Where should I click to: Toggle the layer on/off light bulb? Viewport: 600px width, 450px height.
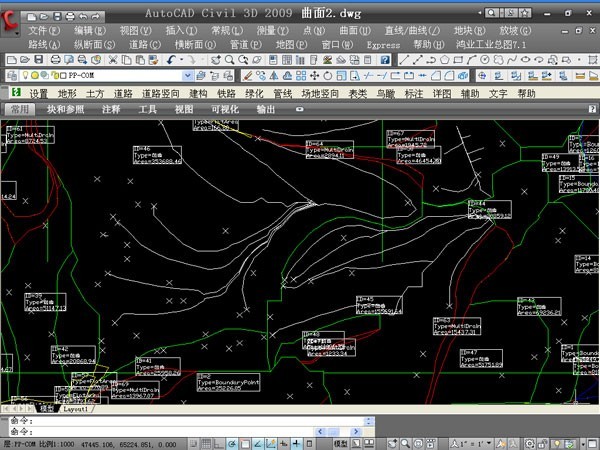[23, 76]
